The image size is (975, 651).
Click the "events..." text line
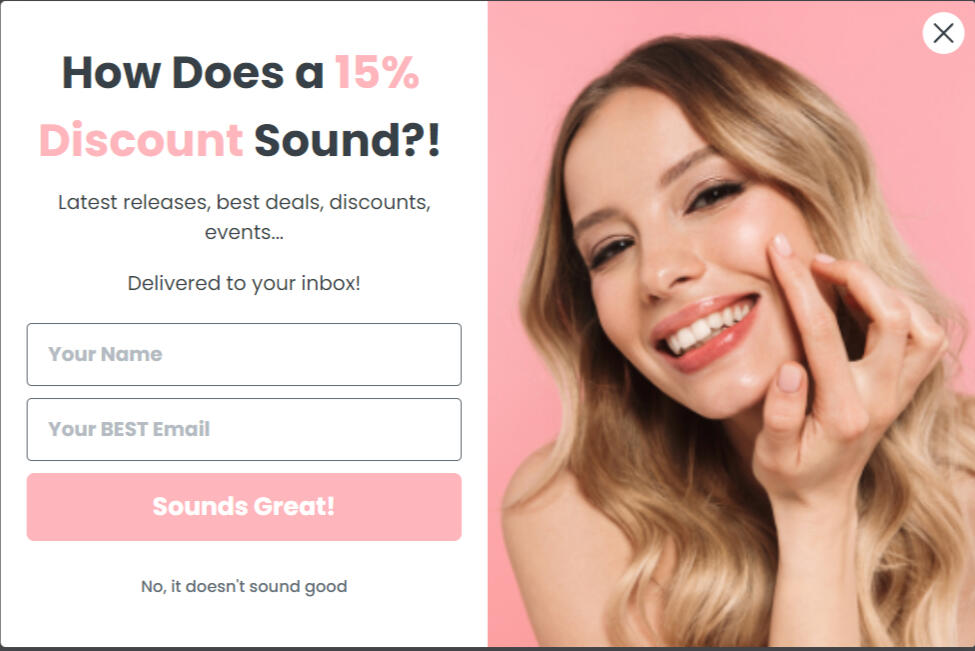(244, 232)
